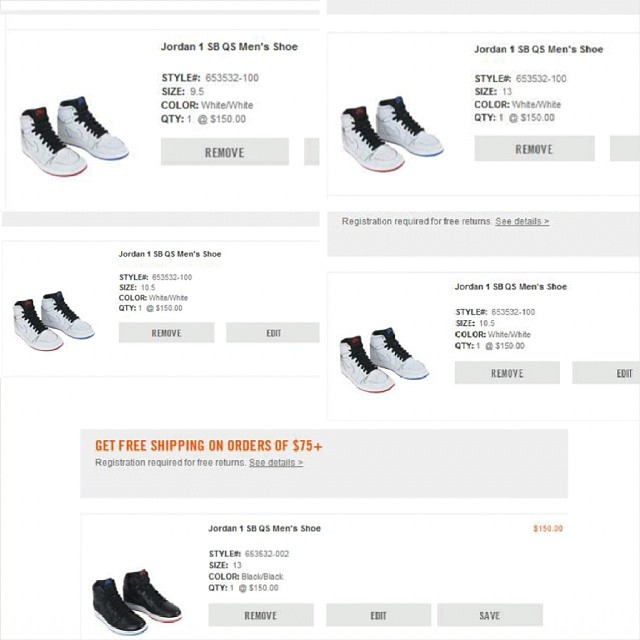Click partially visible button beside size 9.5 Remove
Image resolution: width=640 pixels, height=640 pixels.
(312, 152)
